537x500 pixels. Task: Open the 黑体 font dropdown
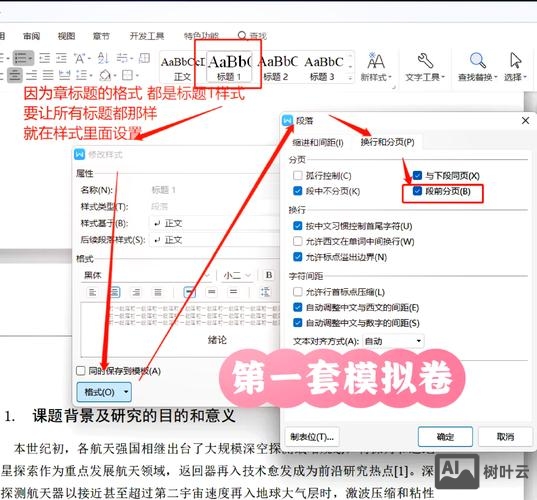pos(146,275)
